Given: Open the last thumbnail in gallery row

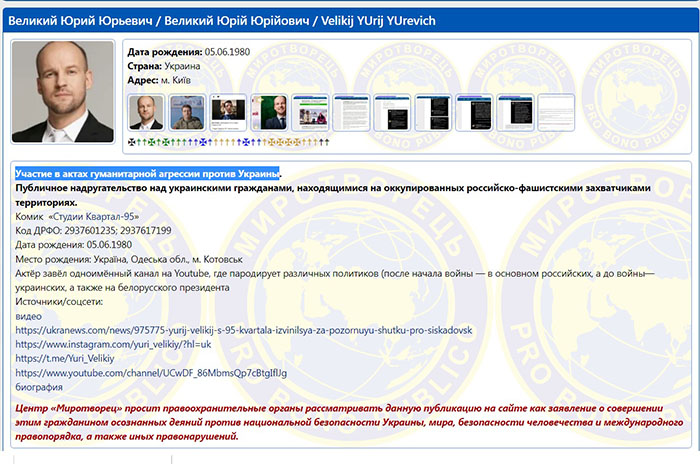Looking at the screenshot, I should pos(556,112).
